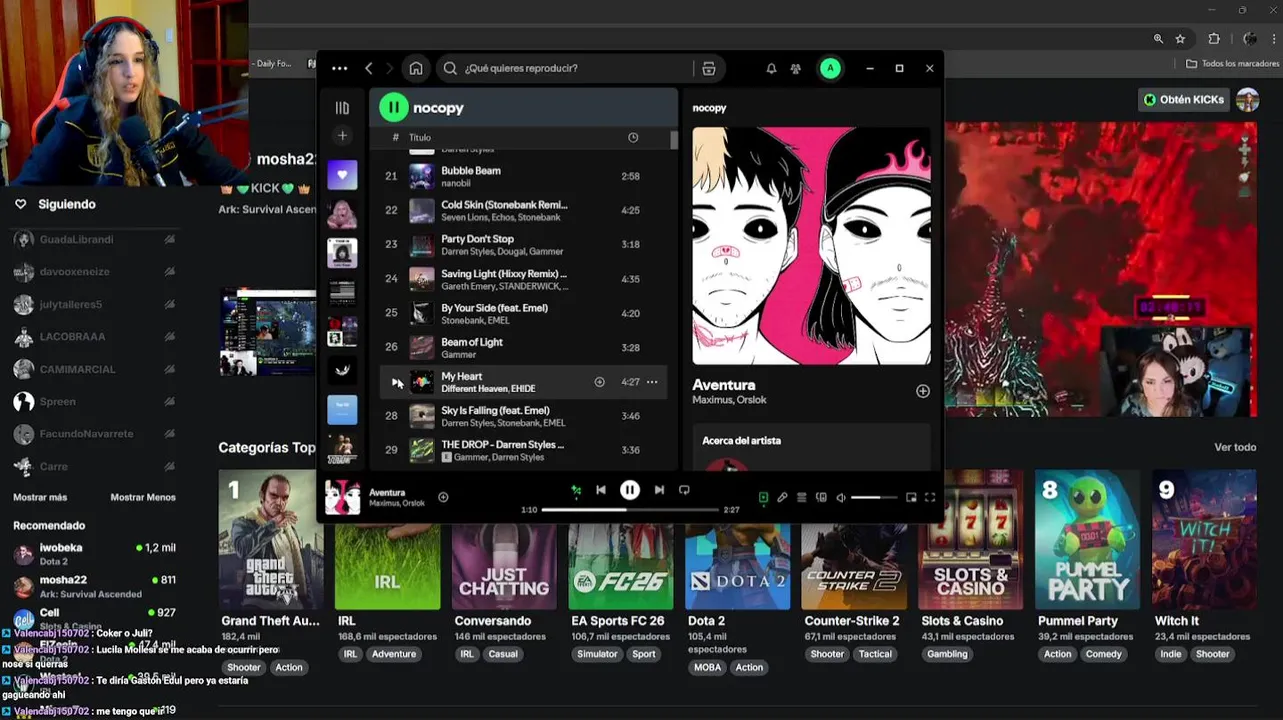Screen dimensions: 1283x720
Task: Skip to the next track
Action: tap(659, 490)
